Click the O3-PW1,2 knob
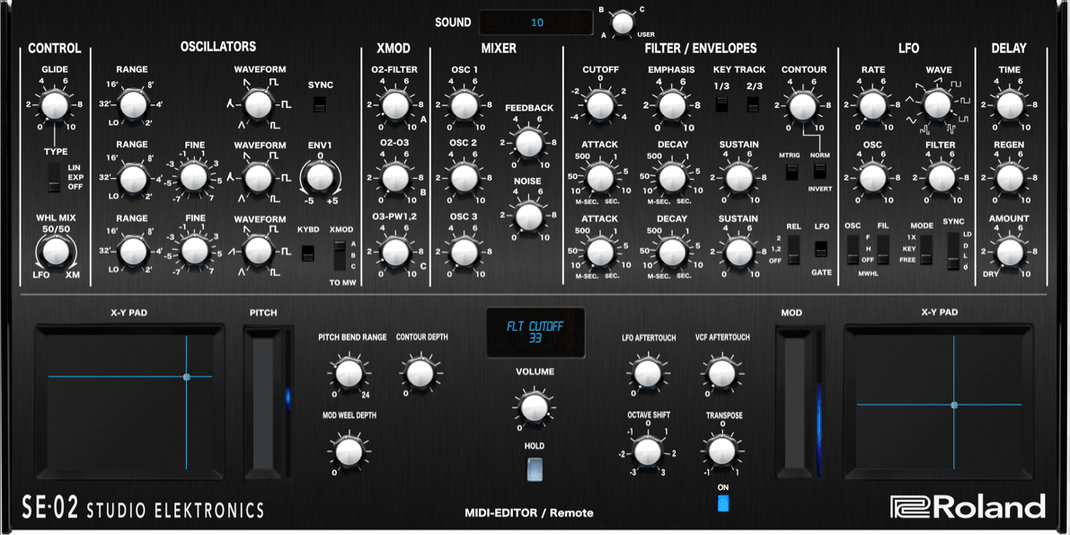Screen dimensions: 1070x535 394,252
